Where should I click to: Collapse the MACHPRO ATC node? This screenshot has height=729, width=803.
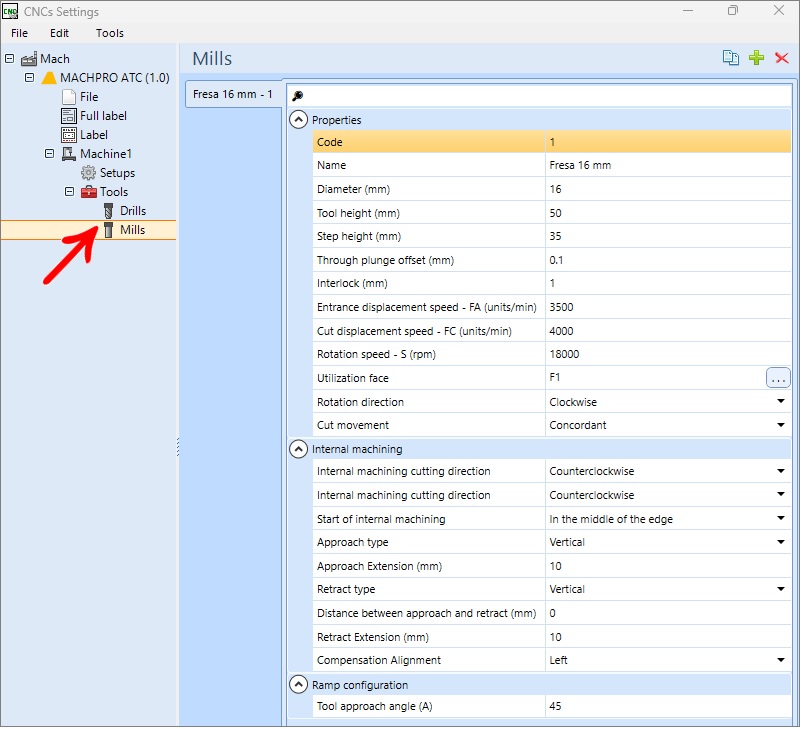[x=29, y=78]
